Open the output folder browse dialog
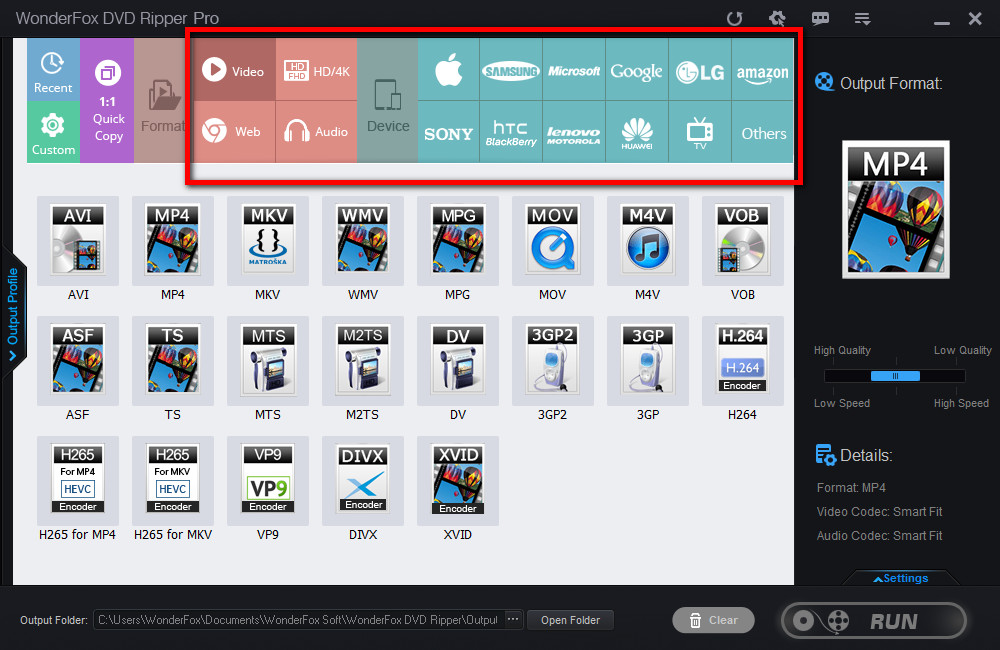Image resolution: width=1000 pixels, height=650 pixels. [512, 620]
